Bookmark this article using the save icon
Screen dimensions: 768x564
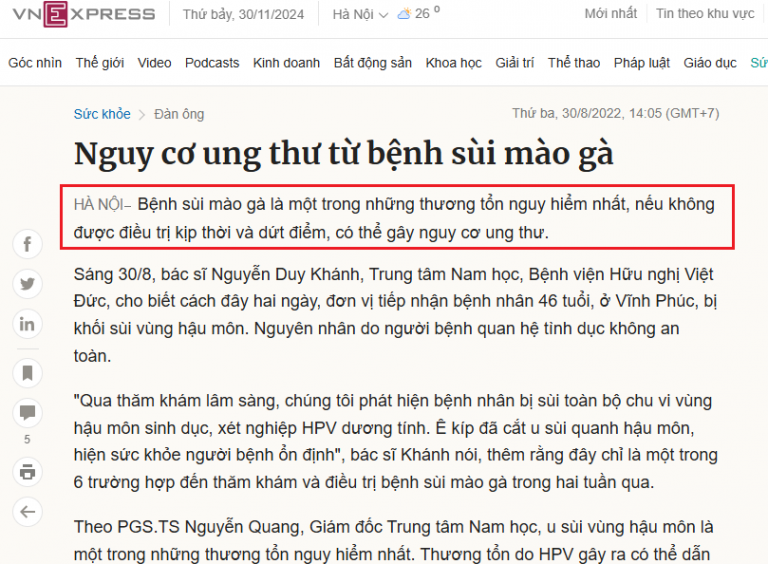pyautogui.click(x=27, y=373)
